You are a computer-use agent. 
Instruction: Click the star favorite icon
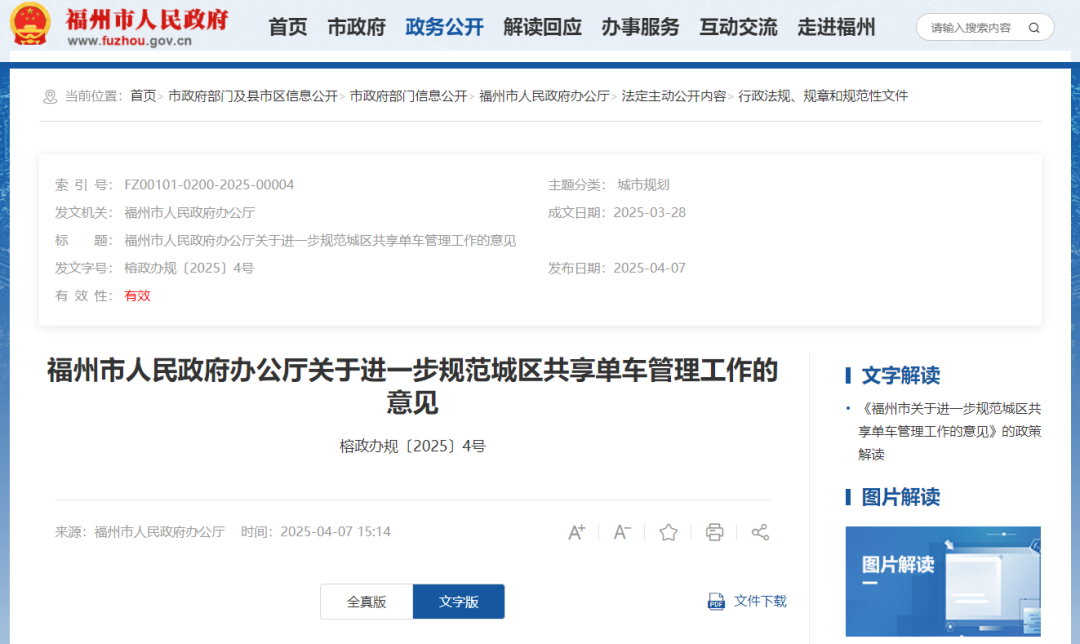pos(668,532)
